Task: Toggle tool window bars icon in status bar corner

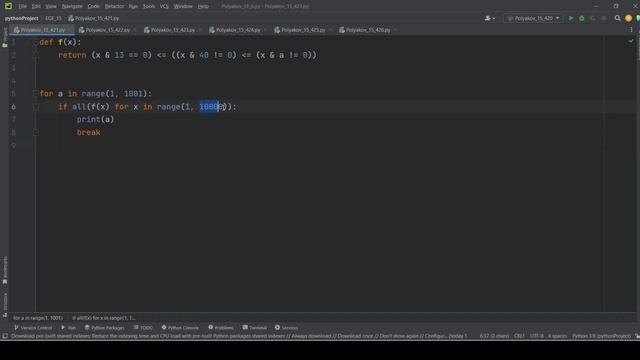Action: [x=5, y=336]
